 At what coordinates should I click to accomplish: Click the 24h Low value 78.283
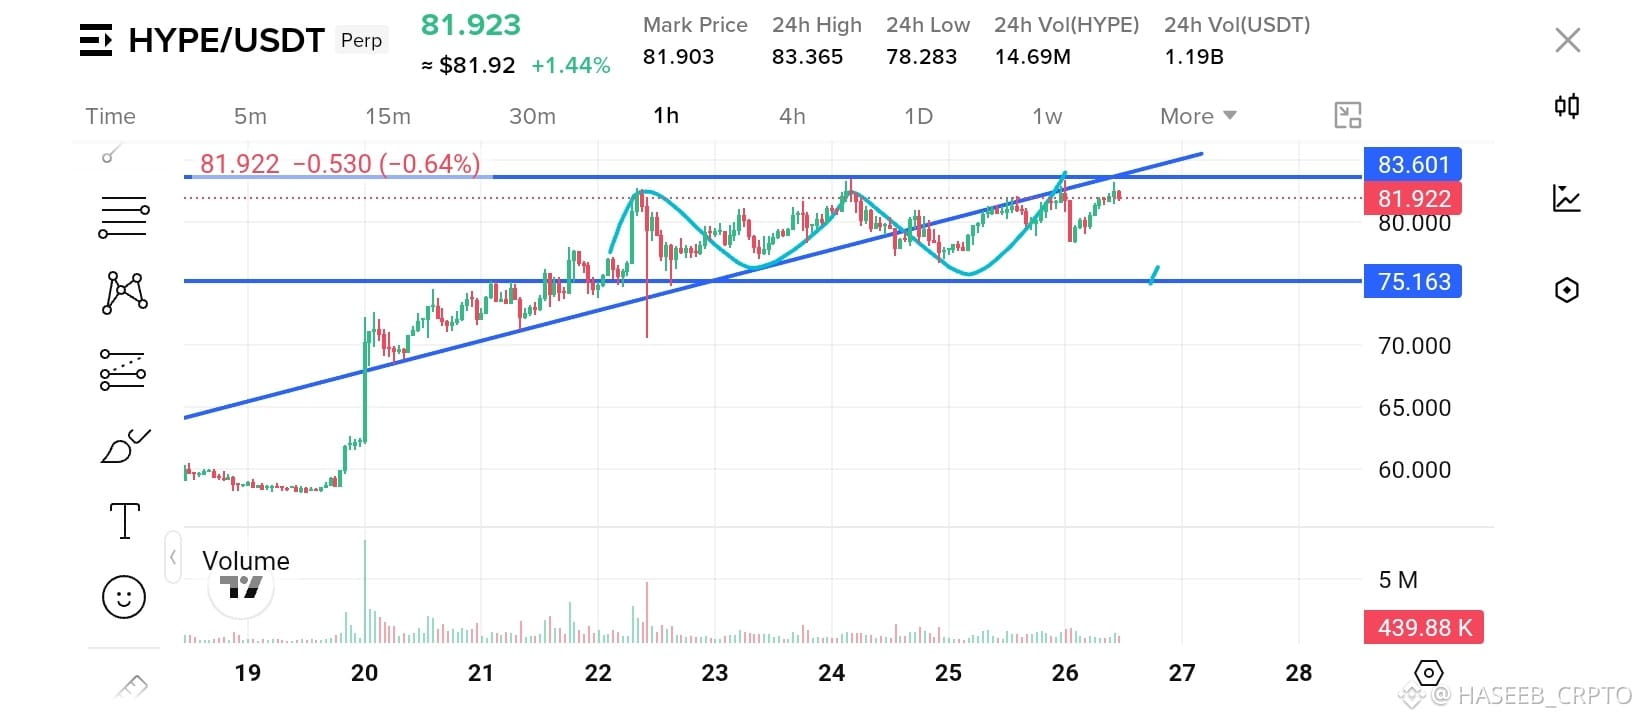pyautogui.click(x=921, y=57)
